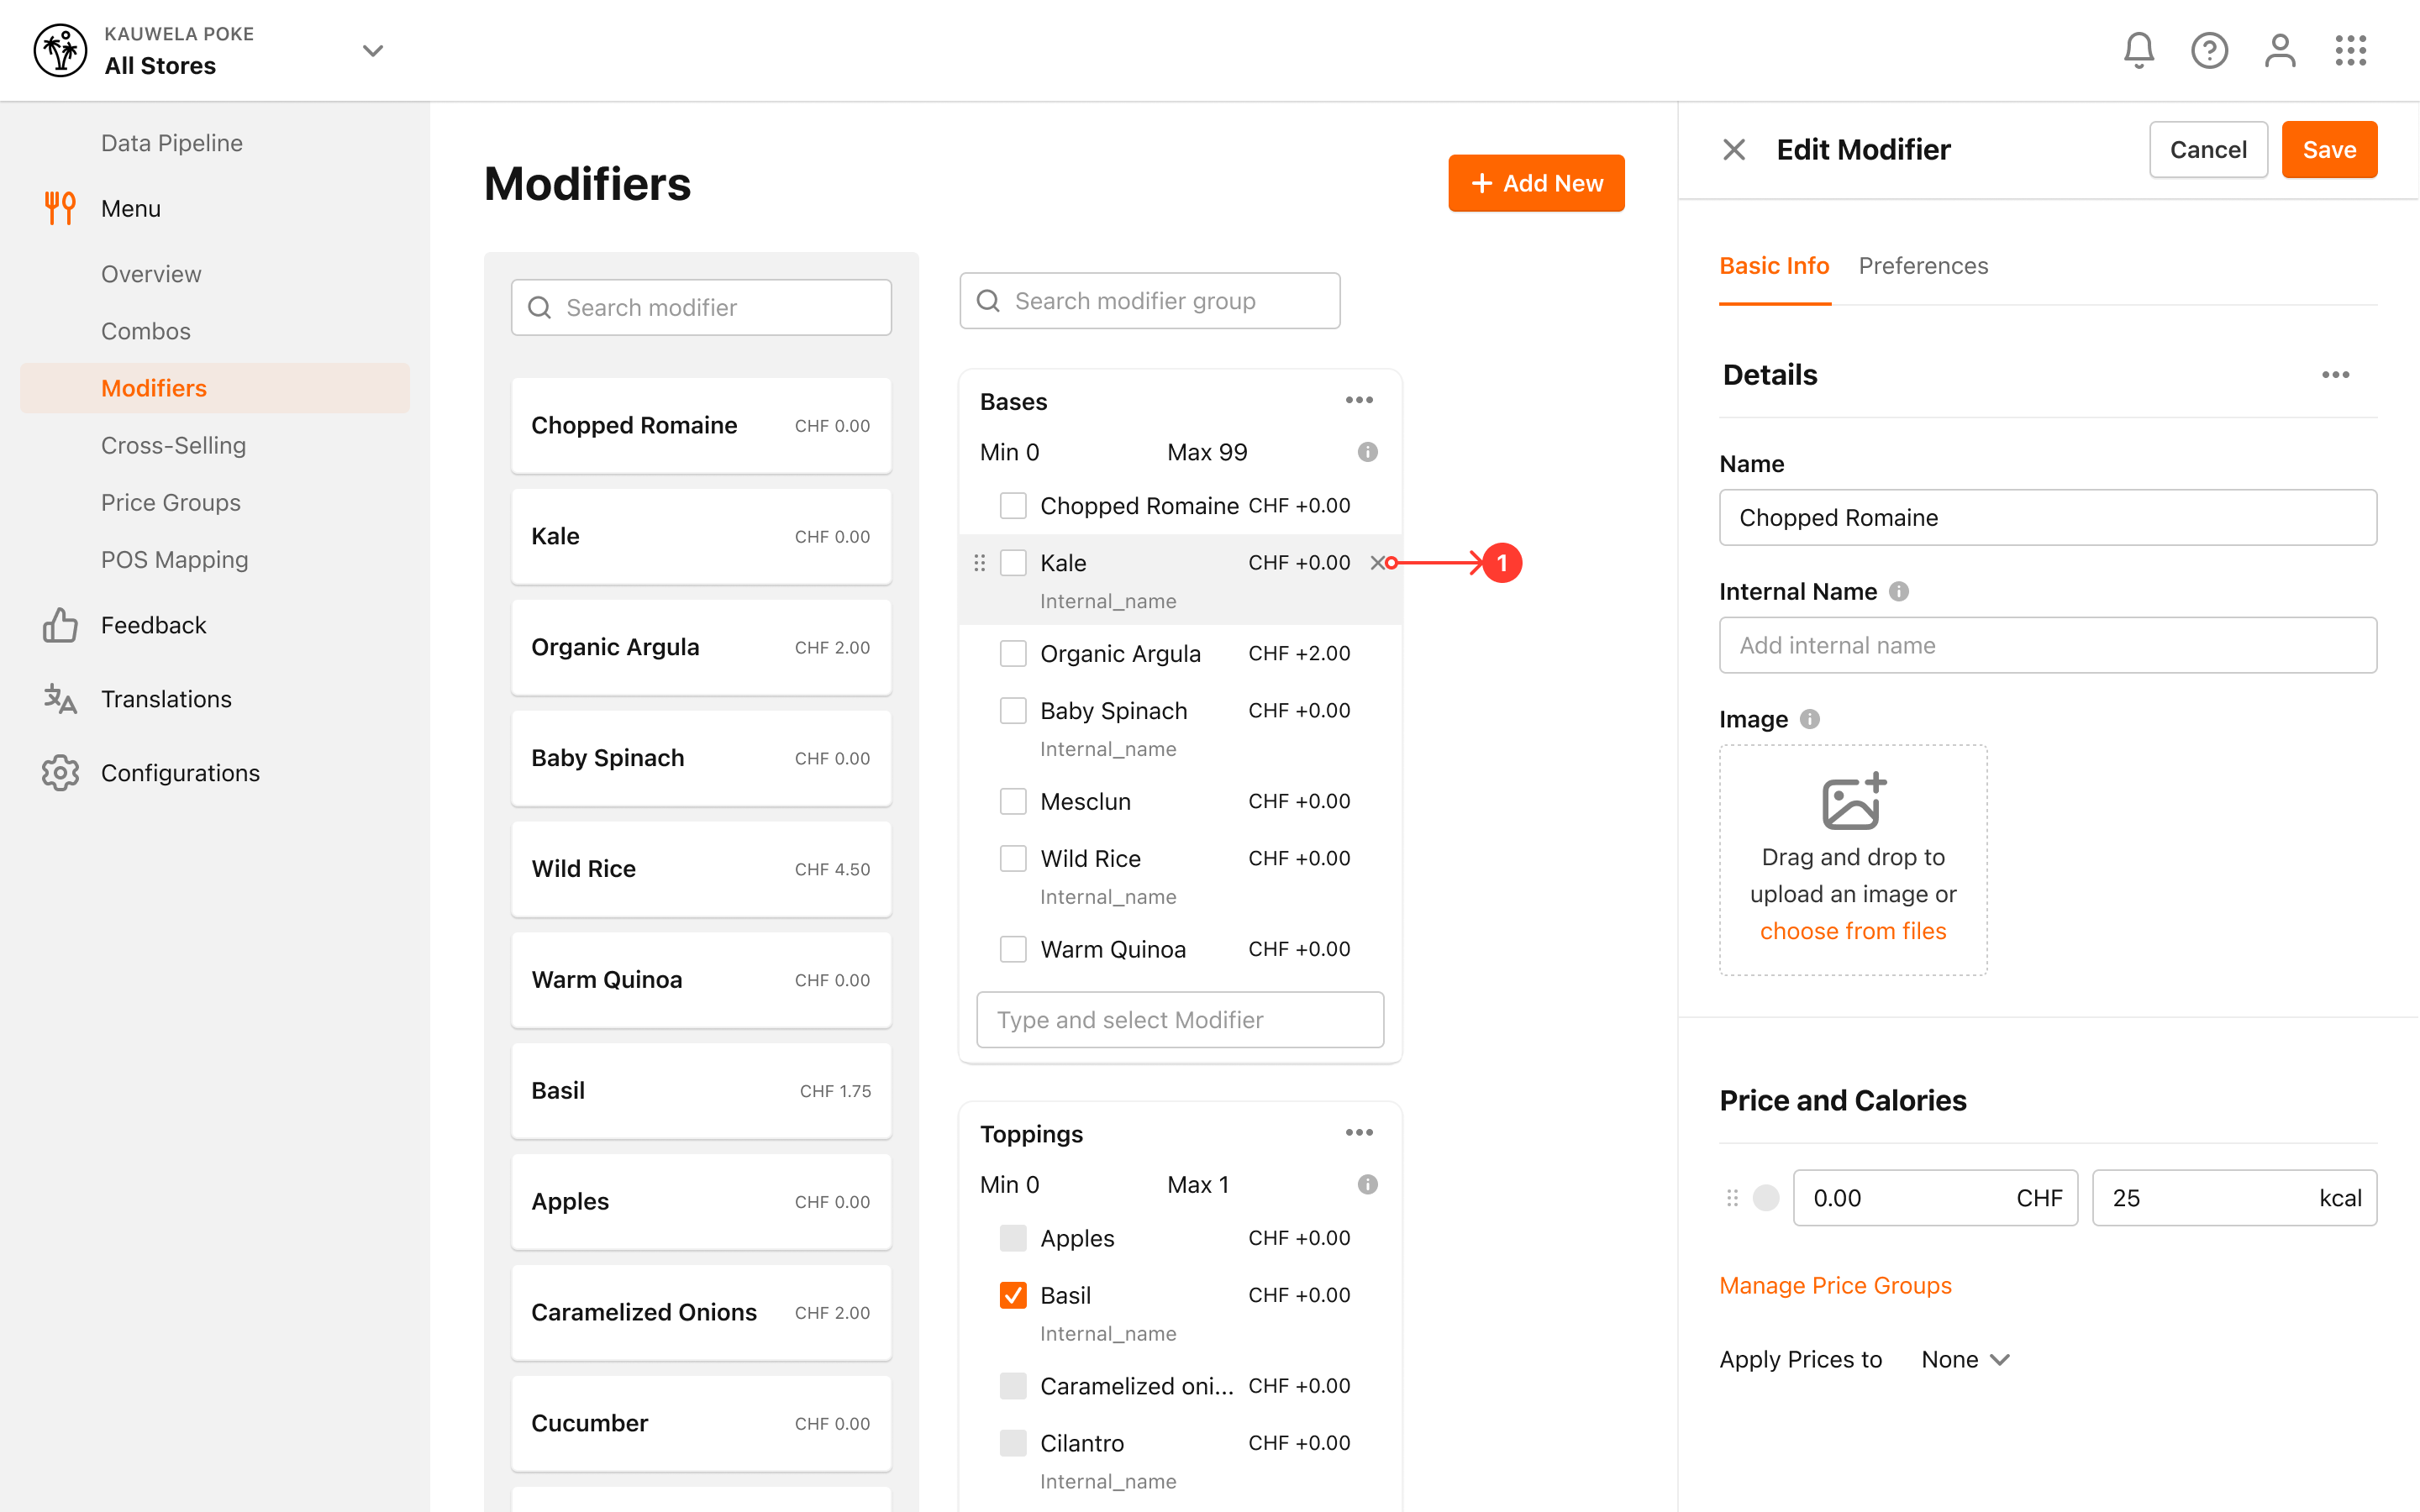Expand the All Stores selector chevron
Viewport: 2420px width, 1512px height.
373,50
